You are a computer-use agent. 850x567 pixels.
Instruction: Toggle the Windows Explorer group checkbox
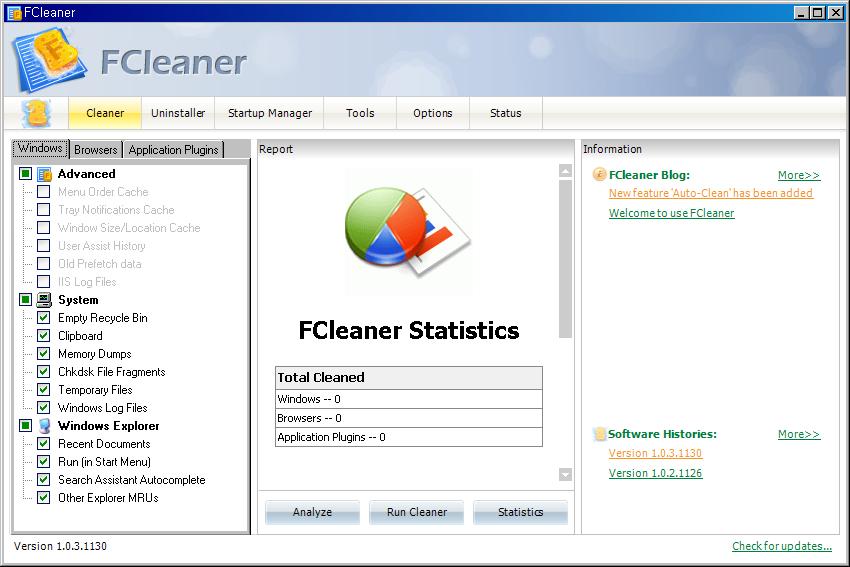click(x=25, y=425)
